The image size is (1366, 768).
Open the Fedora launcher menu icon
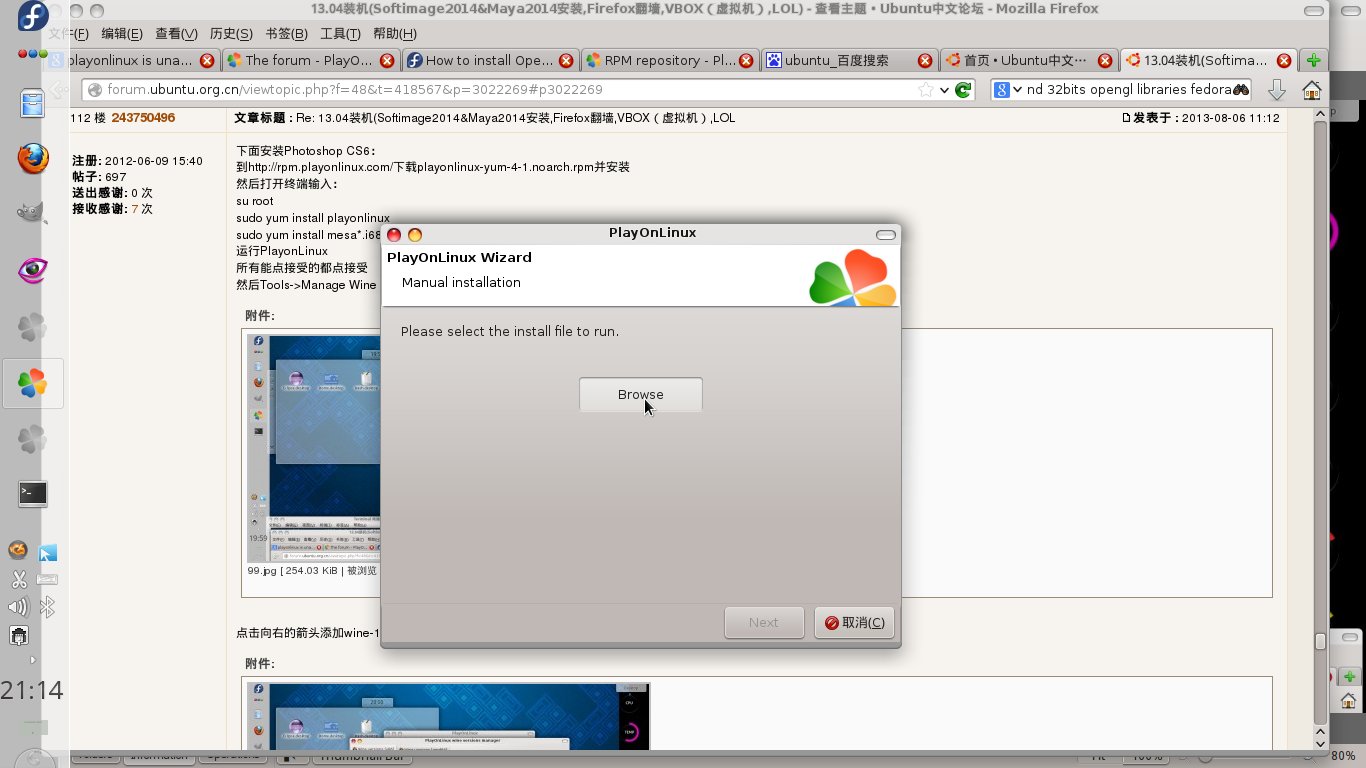[33, 17]
